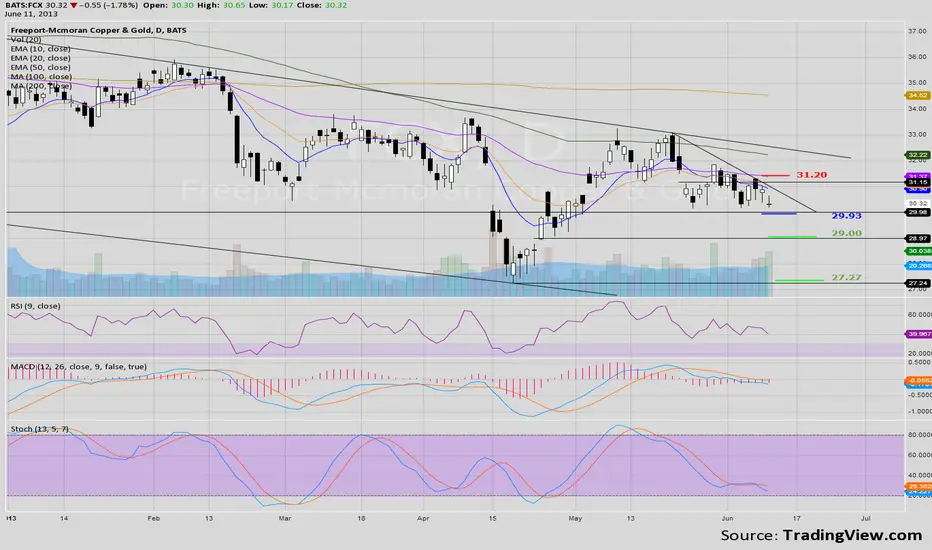This screenshot has height=550, width=932.
Task: Click the red 31.20 price annotation
Action: click(811, 175)
